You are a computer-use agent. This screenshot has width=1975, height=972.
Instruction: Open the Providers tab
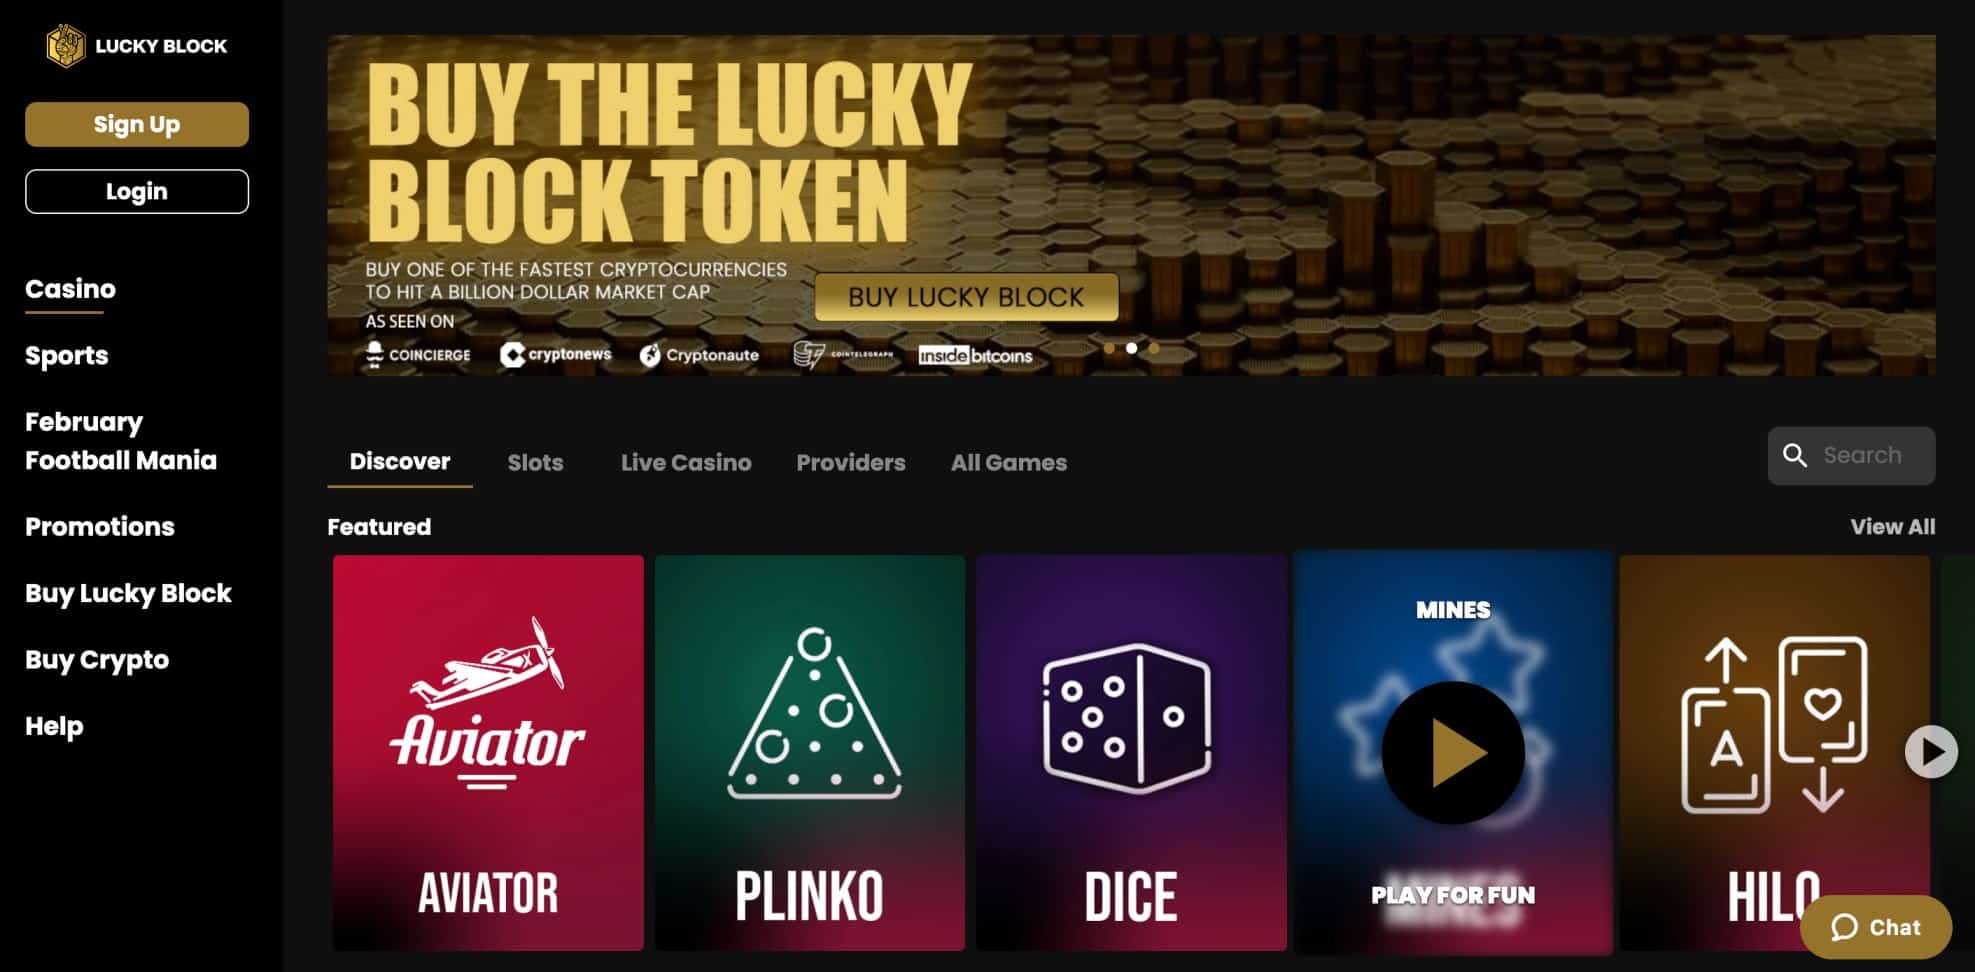851,463
